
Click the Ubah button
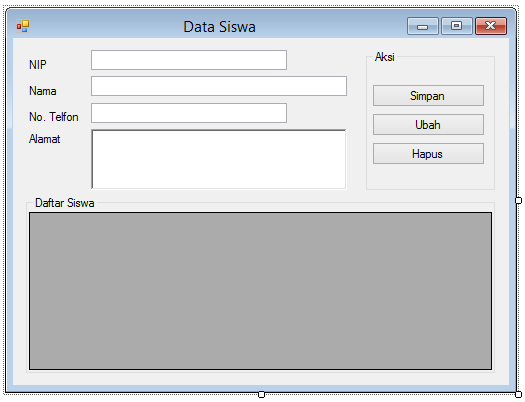pyautogui.click(x=428, y=125)
